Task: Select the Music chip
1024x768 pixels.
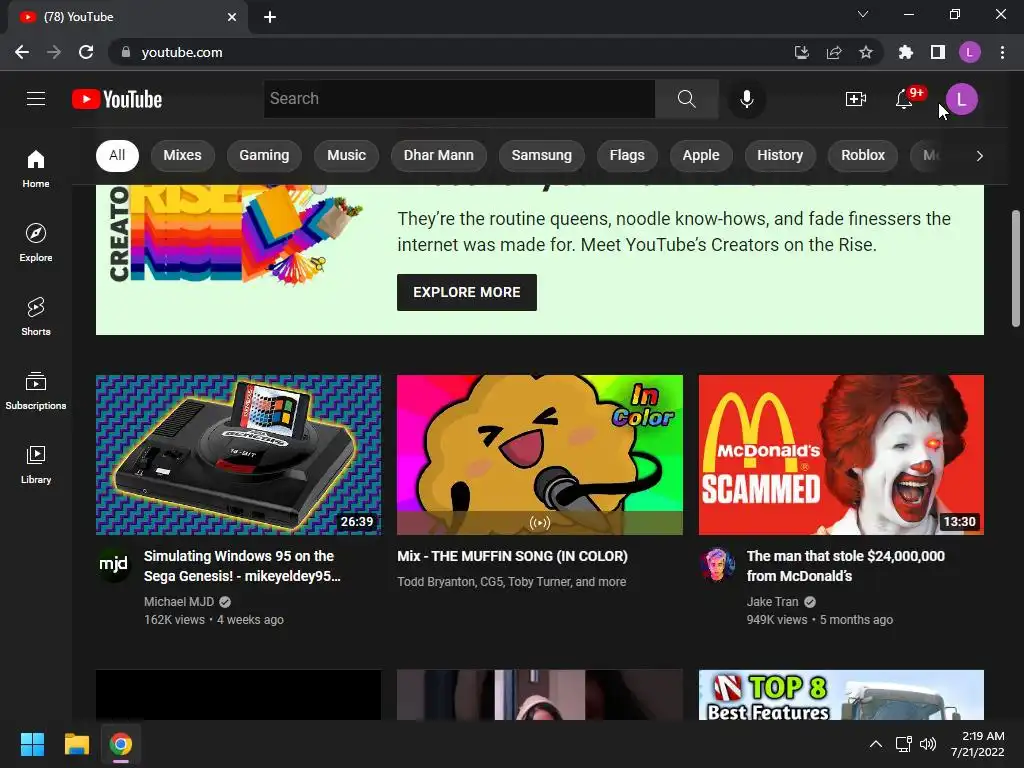Action: [346, 155]
